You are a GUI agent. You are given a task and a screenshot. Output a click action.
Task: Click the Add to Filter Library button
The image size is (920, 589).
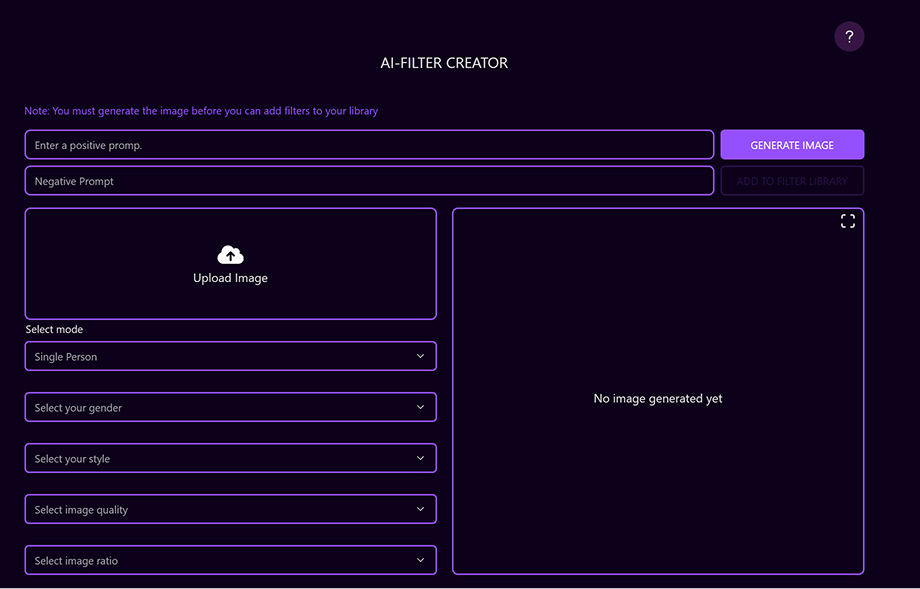pos(792,181)
